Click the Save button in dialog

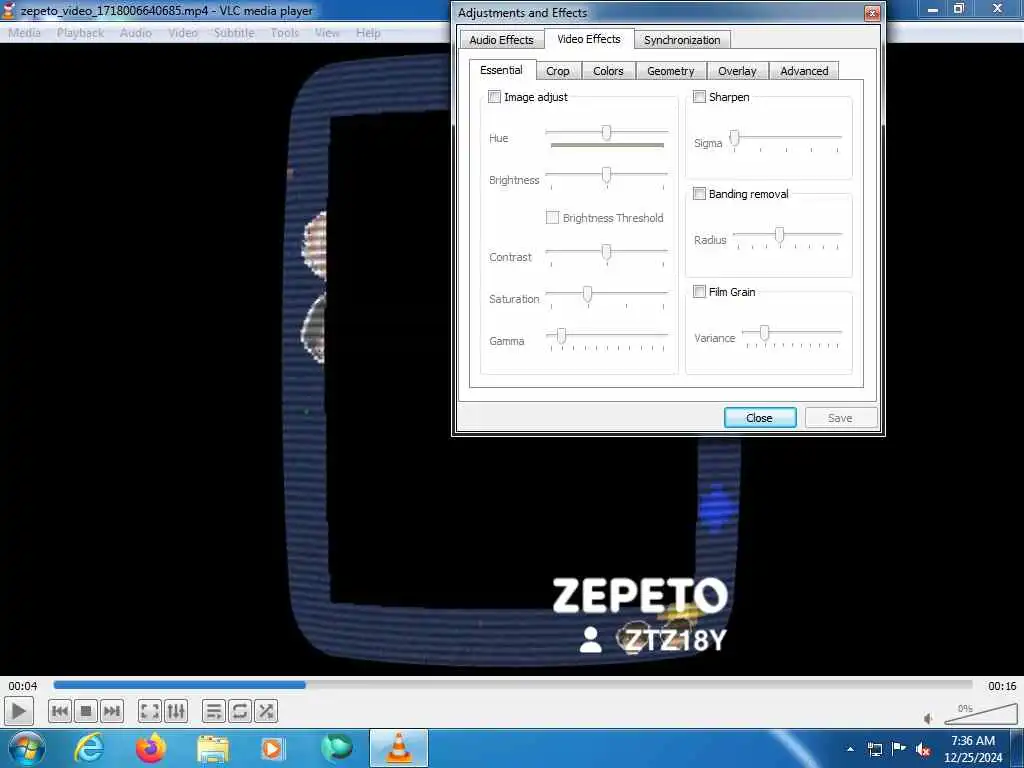840,418
